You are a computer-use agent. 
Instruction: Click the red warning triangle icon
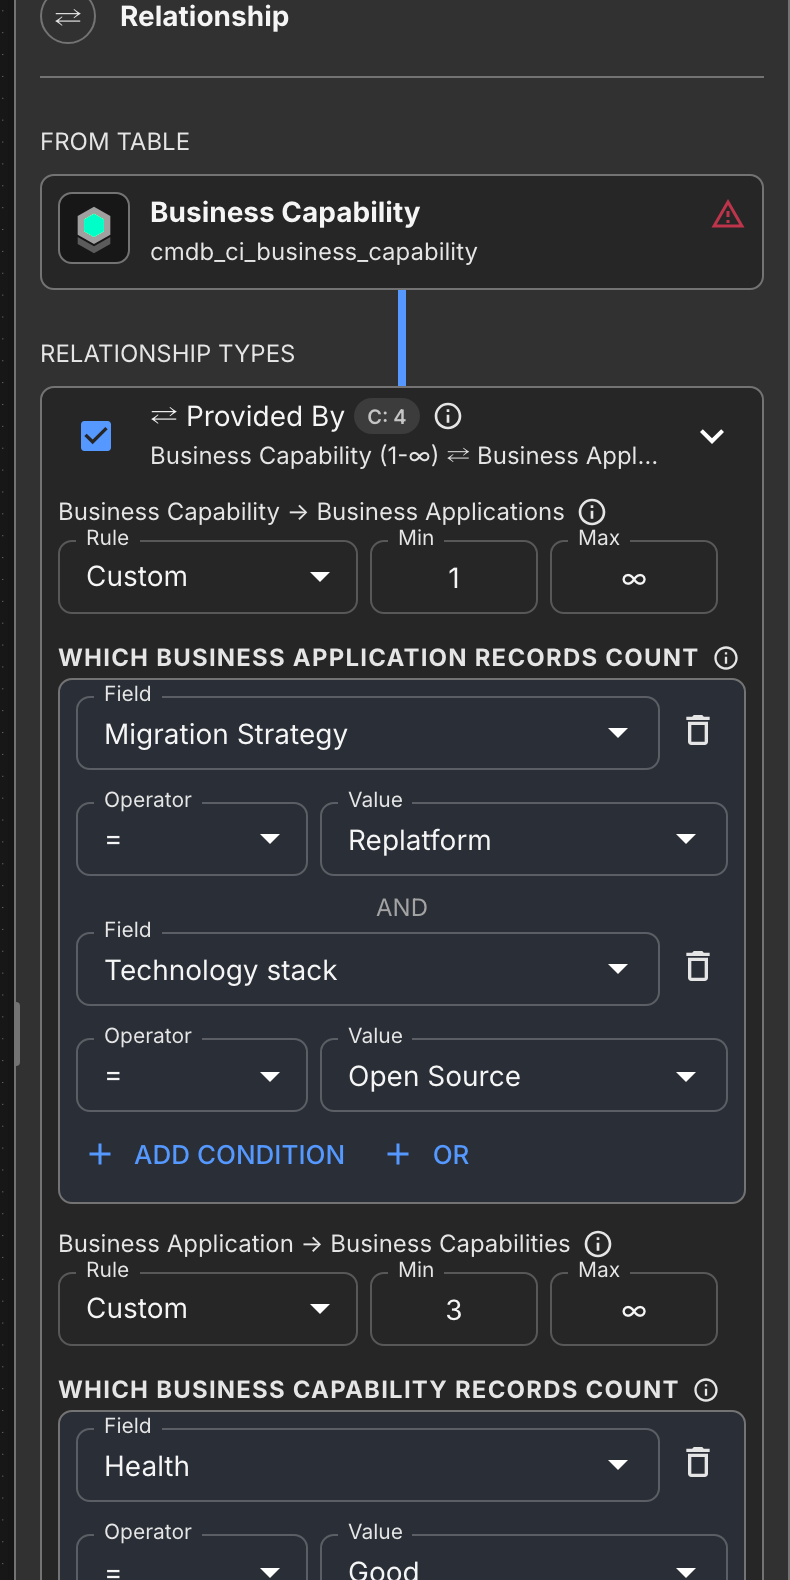coord(728,214)
